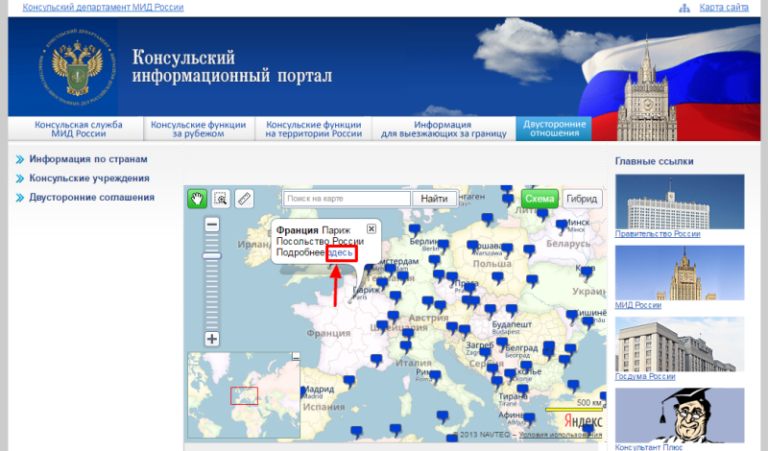Activate the magnifier zoom-area tool
768x451 pixels.
pyautogui.click(x=221, y=198)
